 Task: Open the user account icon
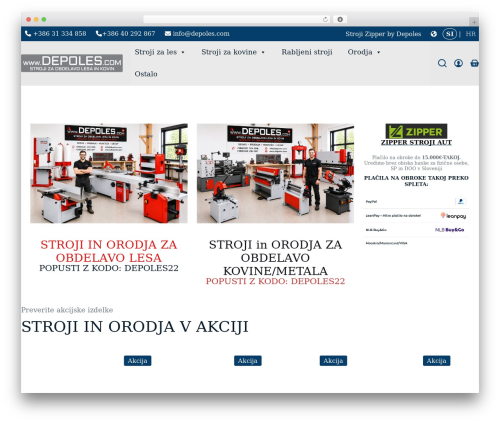click(458, 63)
